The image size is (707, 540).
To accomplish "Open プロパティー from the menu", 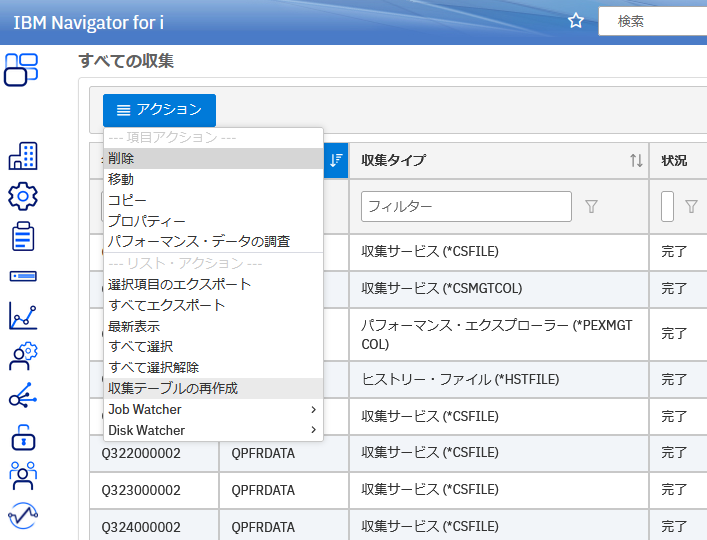I will pos(214,220).
